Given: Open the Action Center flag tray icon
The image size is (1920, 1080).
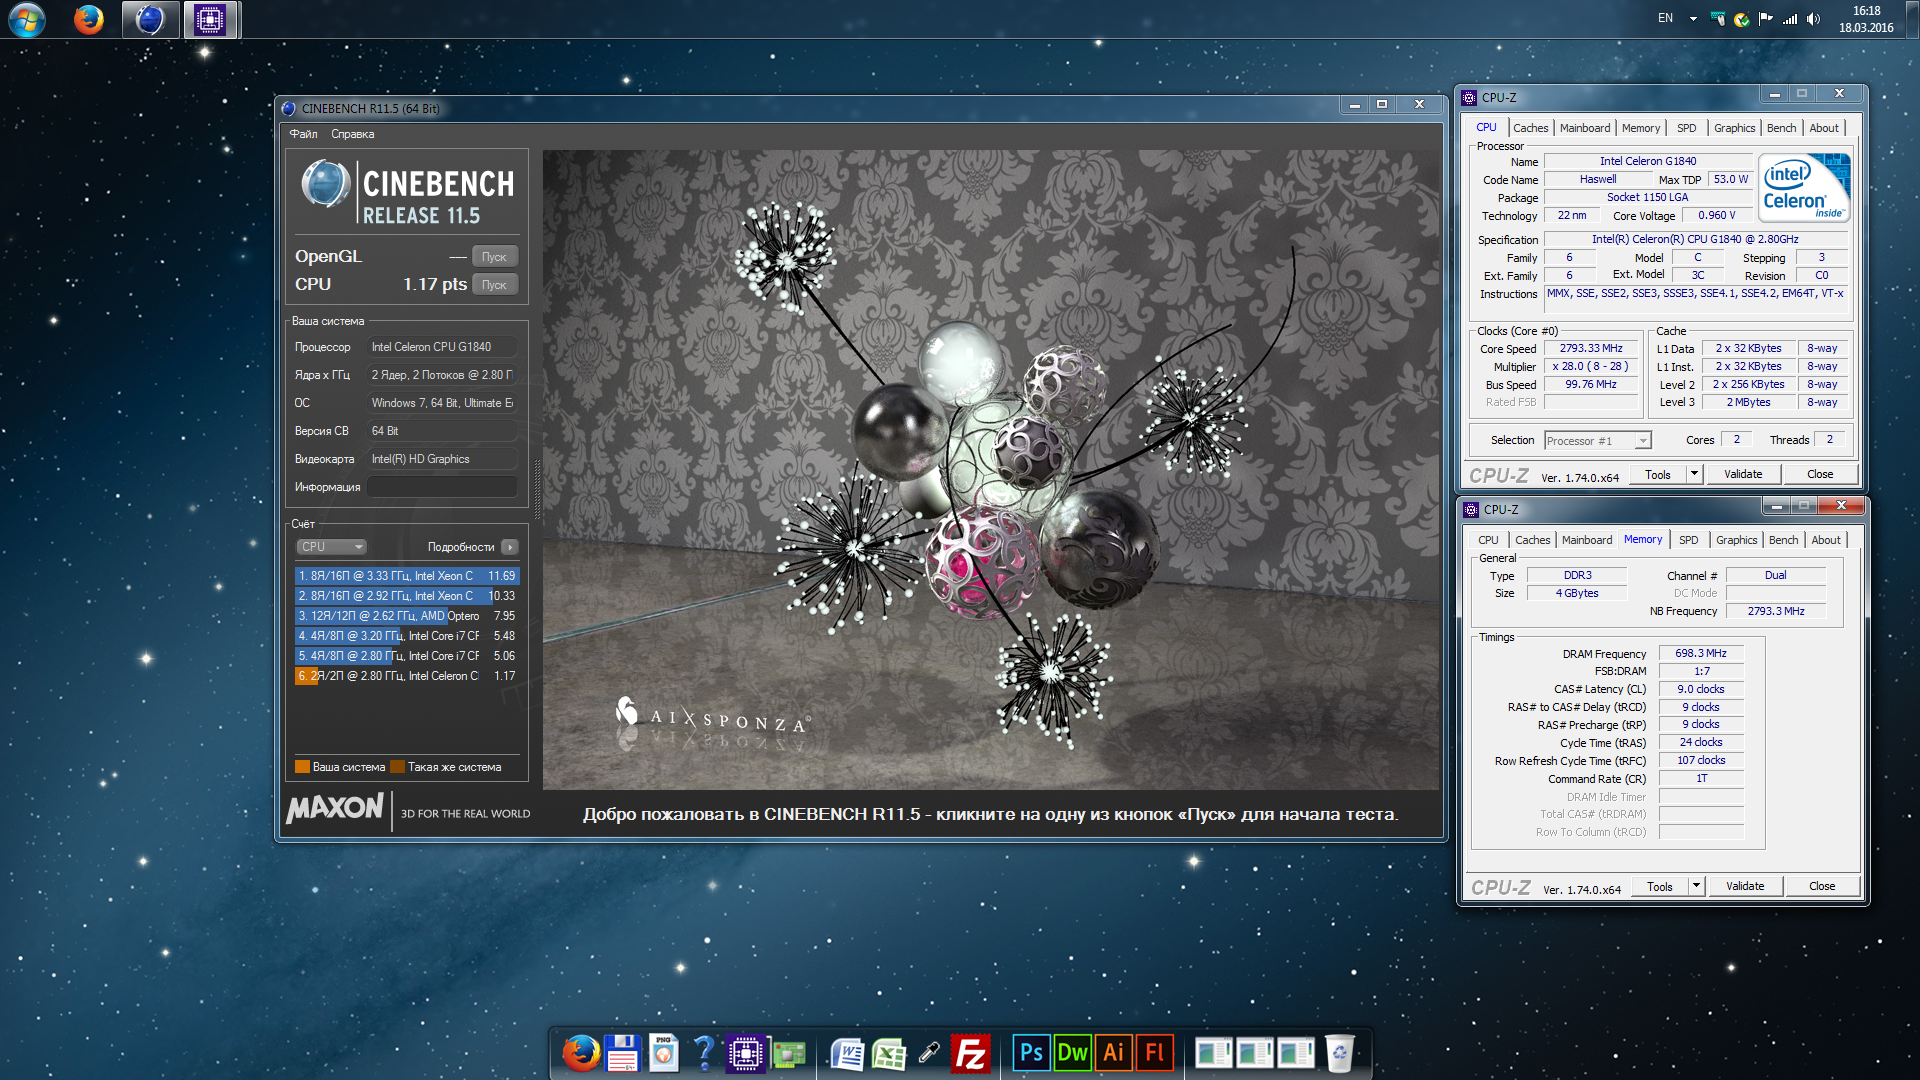Looking at the screenshot, I should click(1766, 19).
